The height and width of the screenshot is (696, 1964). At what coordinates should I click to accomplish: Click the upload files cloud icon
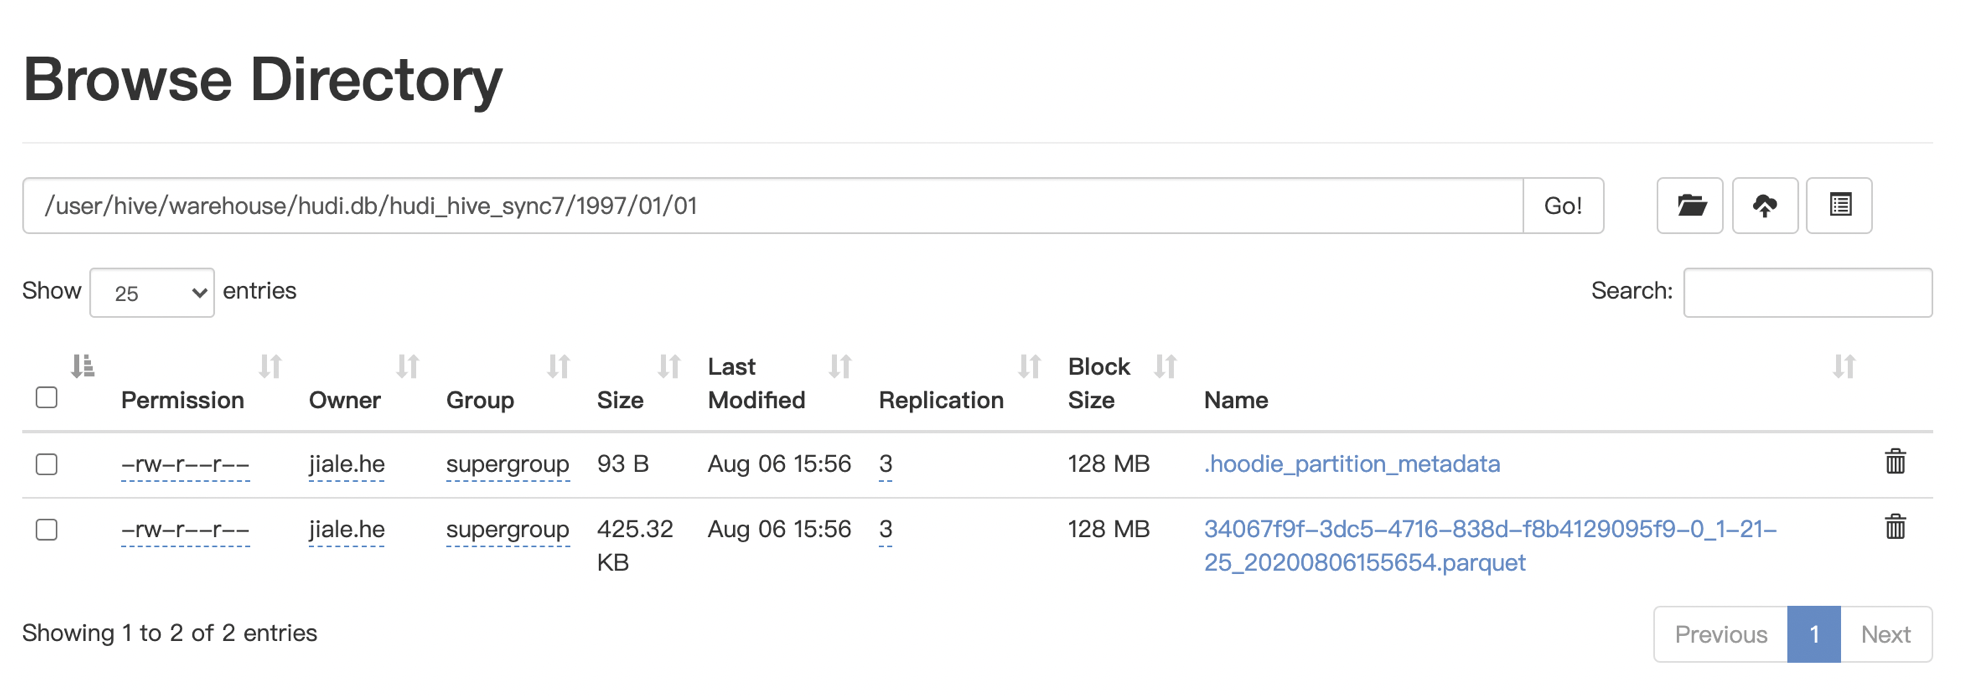[x=1765, y=206]
